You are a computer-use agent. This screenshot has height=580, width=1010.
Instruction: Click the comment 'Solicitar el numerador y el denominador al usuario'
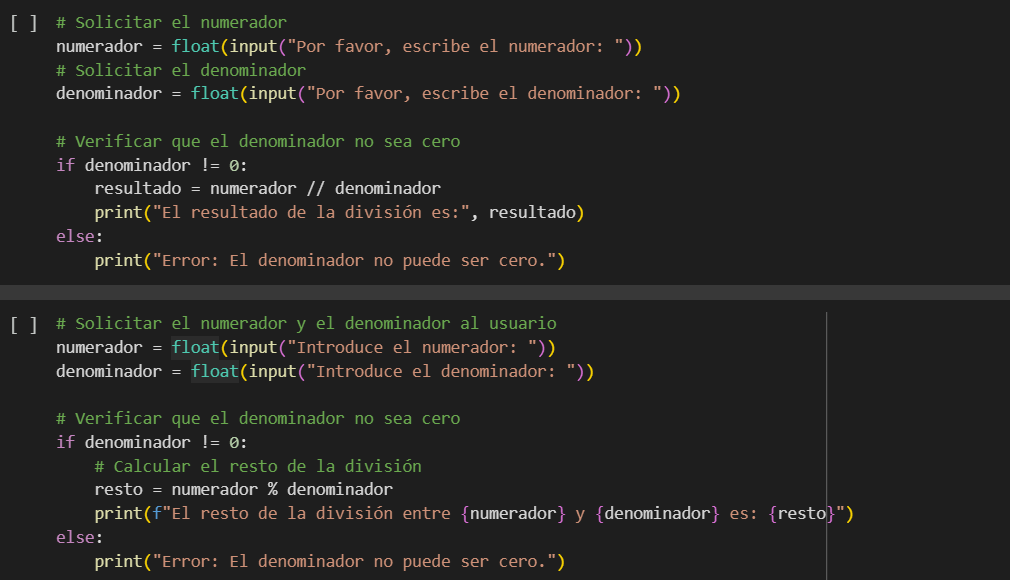(x=307, y=324)
